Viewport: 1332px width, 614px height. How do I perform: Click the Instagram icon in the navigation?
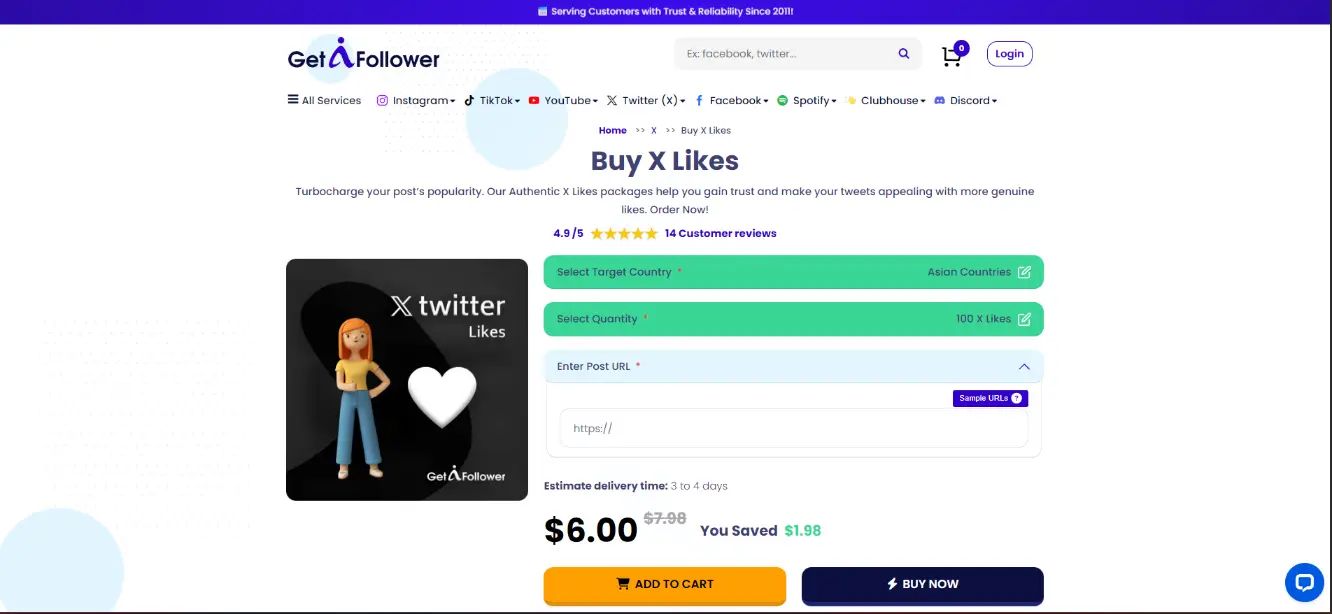click(382, 100)
